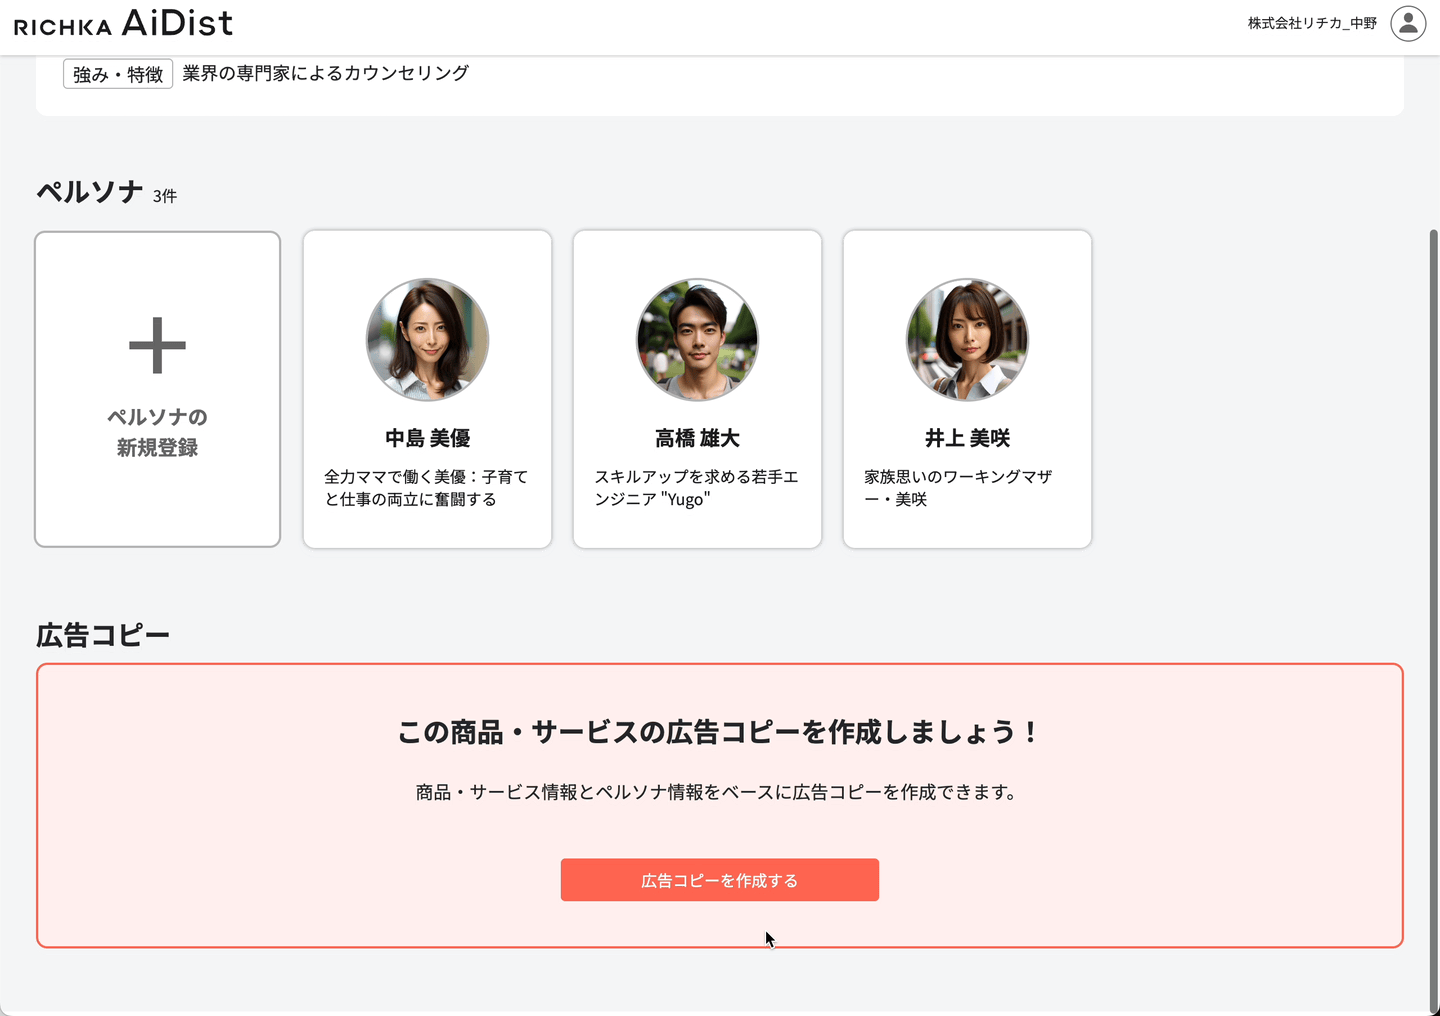Click the ペルソナ section heading
Viewport: 1440px width, 1016px height.
[x=90, y=192]
